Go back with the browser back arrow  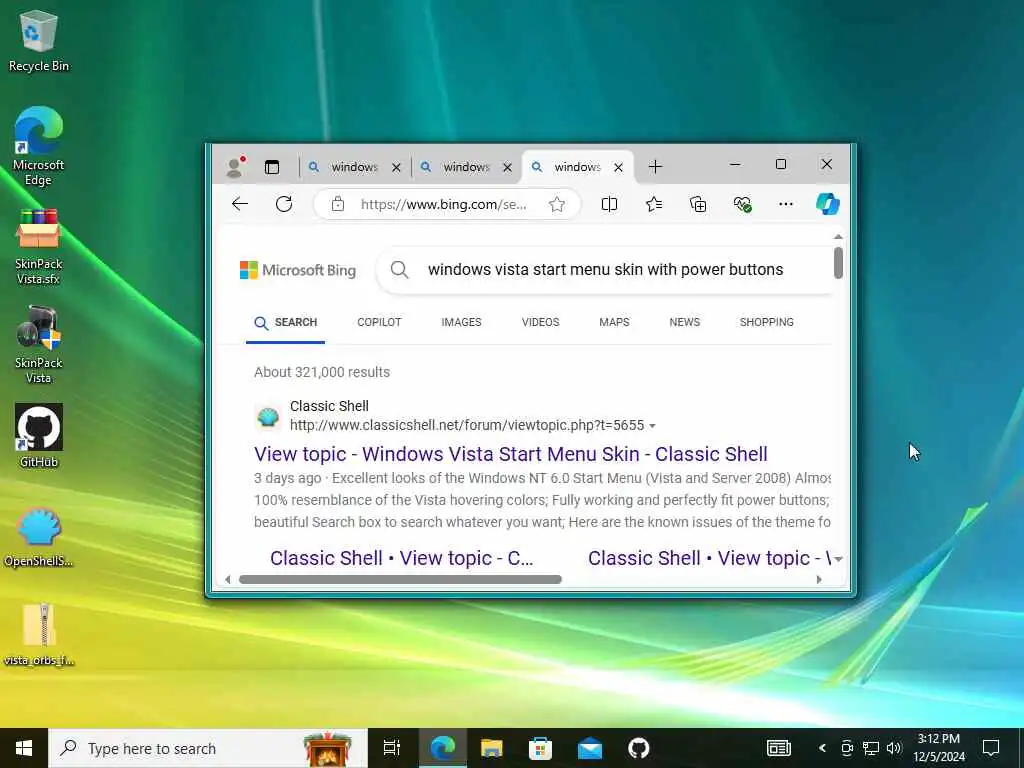[x=240, y=204]
